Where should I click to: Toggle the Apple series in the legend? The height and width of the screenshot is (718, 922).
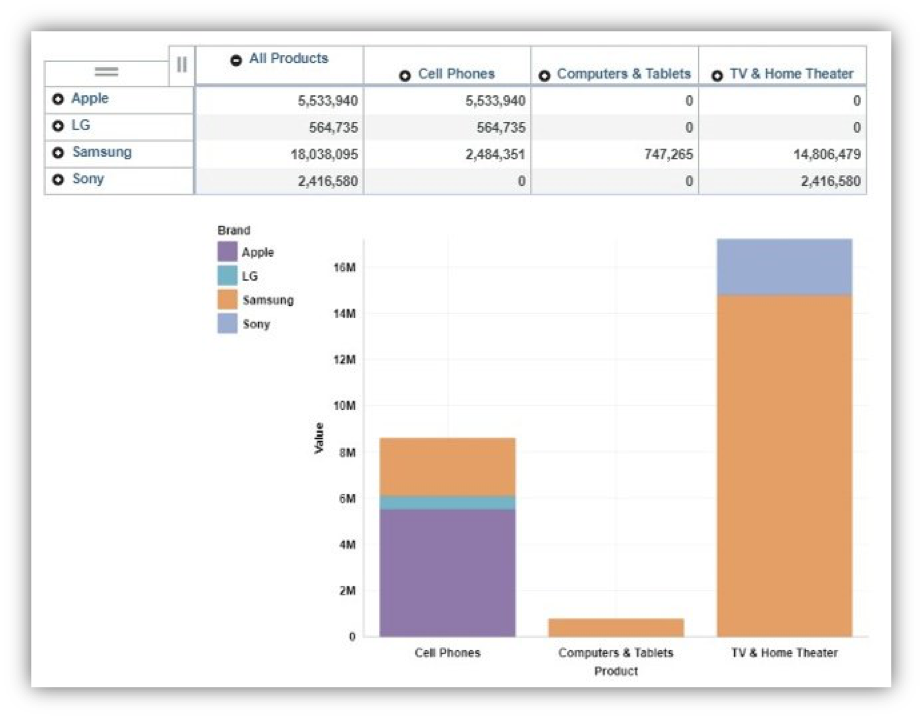(x=256, y=252)
